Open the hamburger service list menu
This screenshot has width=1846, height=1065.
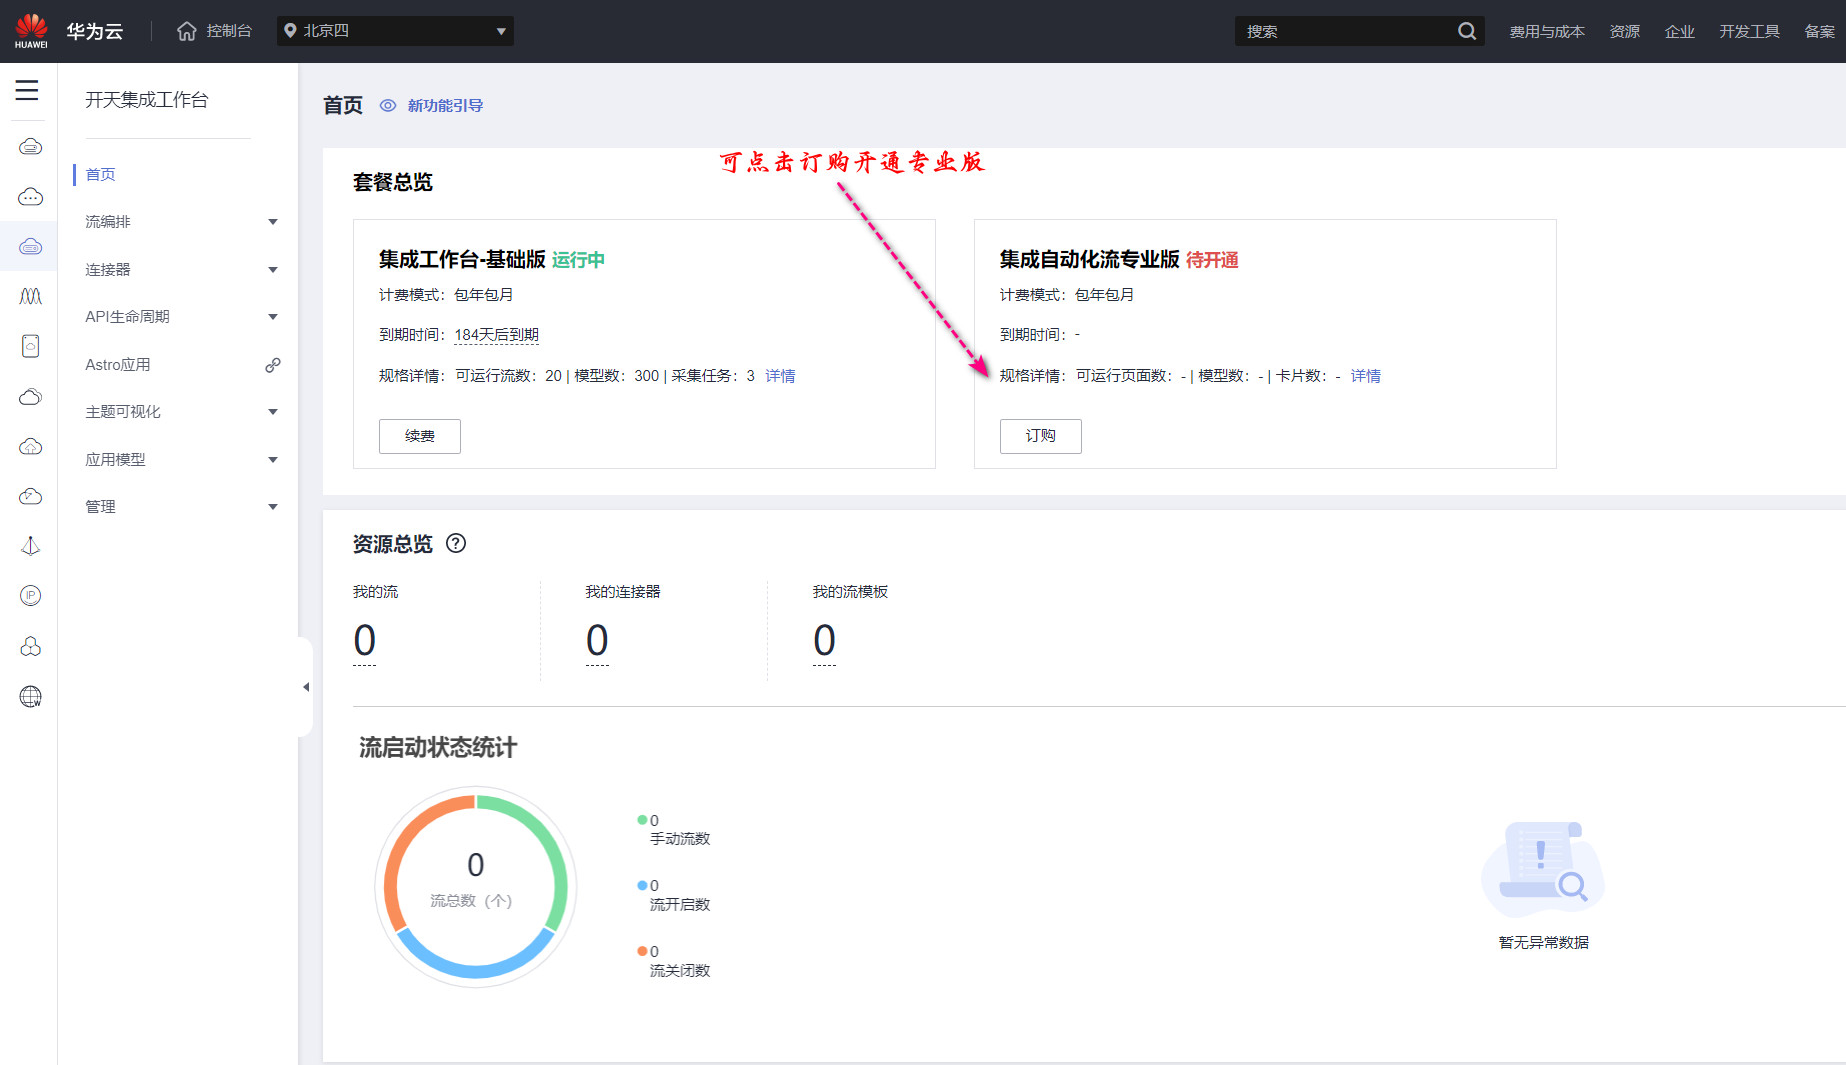[x=27, y=90]
